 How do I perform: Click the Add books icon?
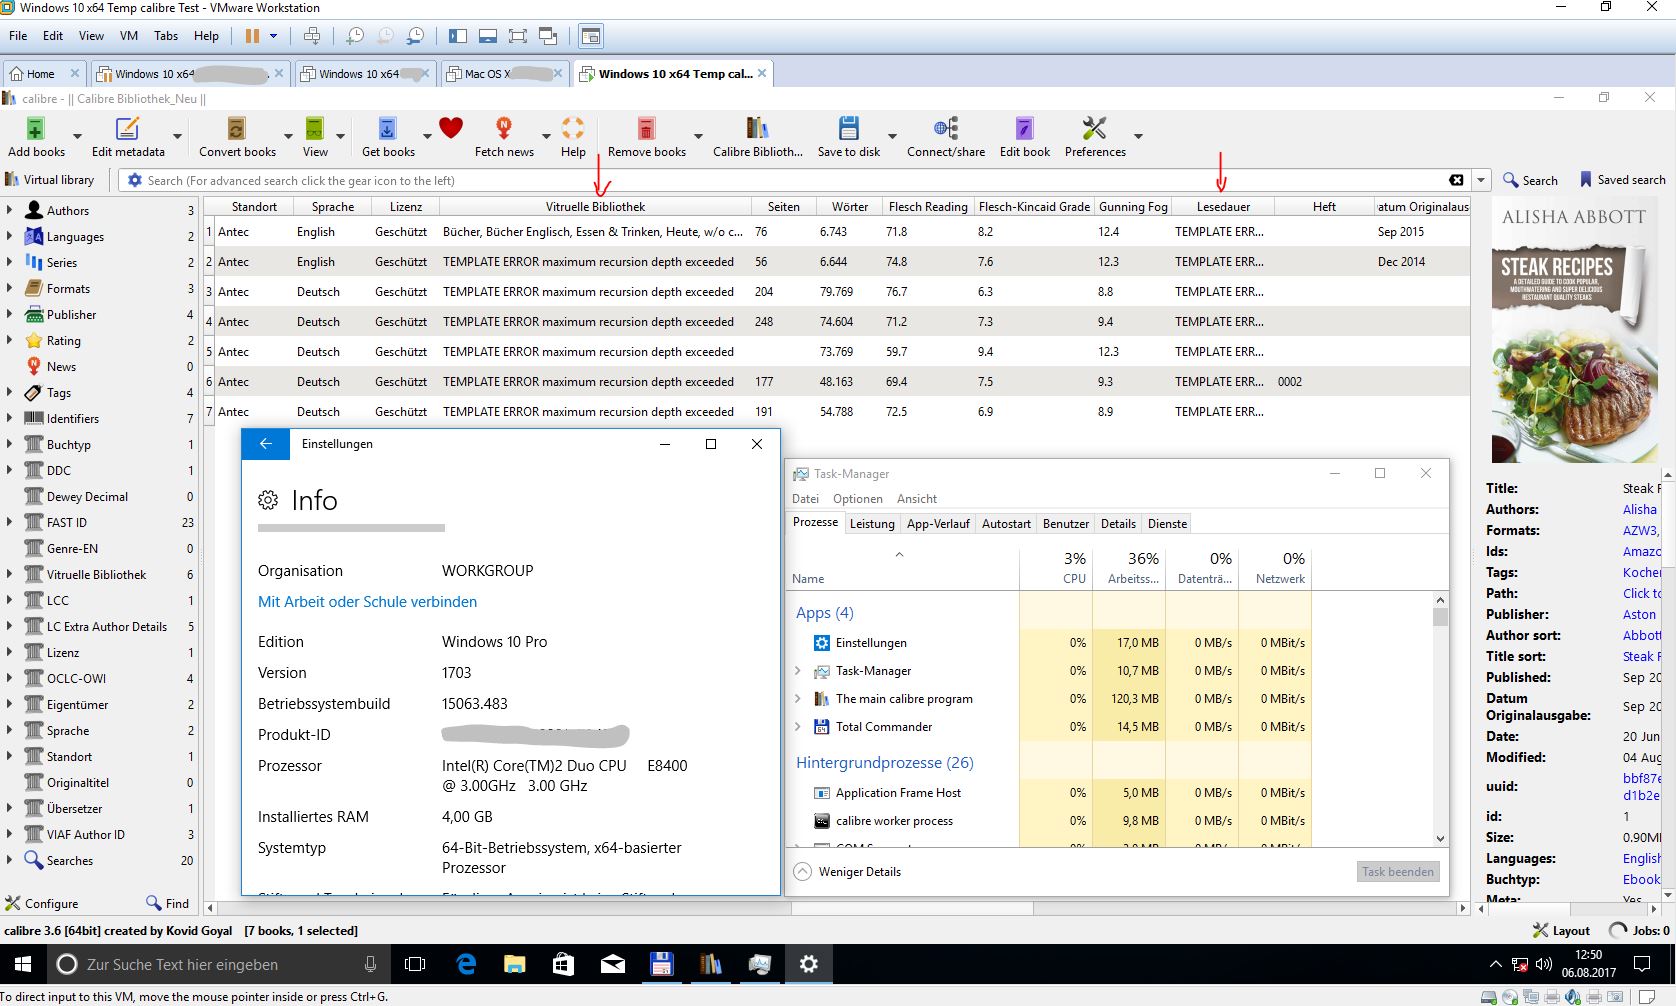point(35,129)
